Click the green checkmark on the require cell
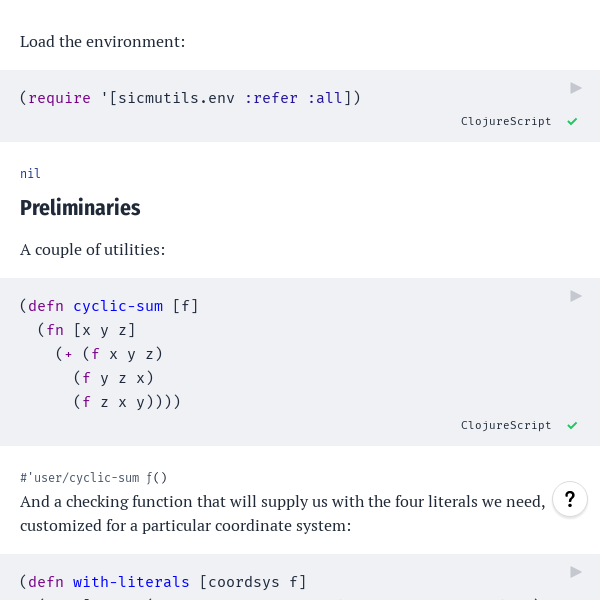The height and width of the screenshot is (600, 600). (x=572, y=121)
